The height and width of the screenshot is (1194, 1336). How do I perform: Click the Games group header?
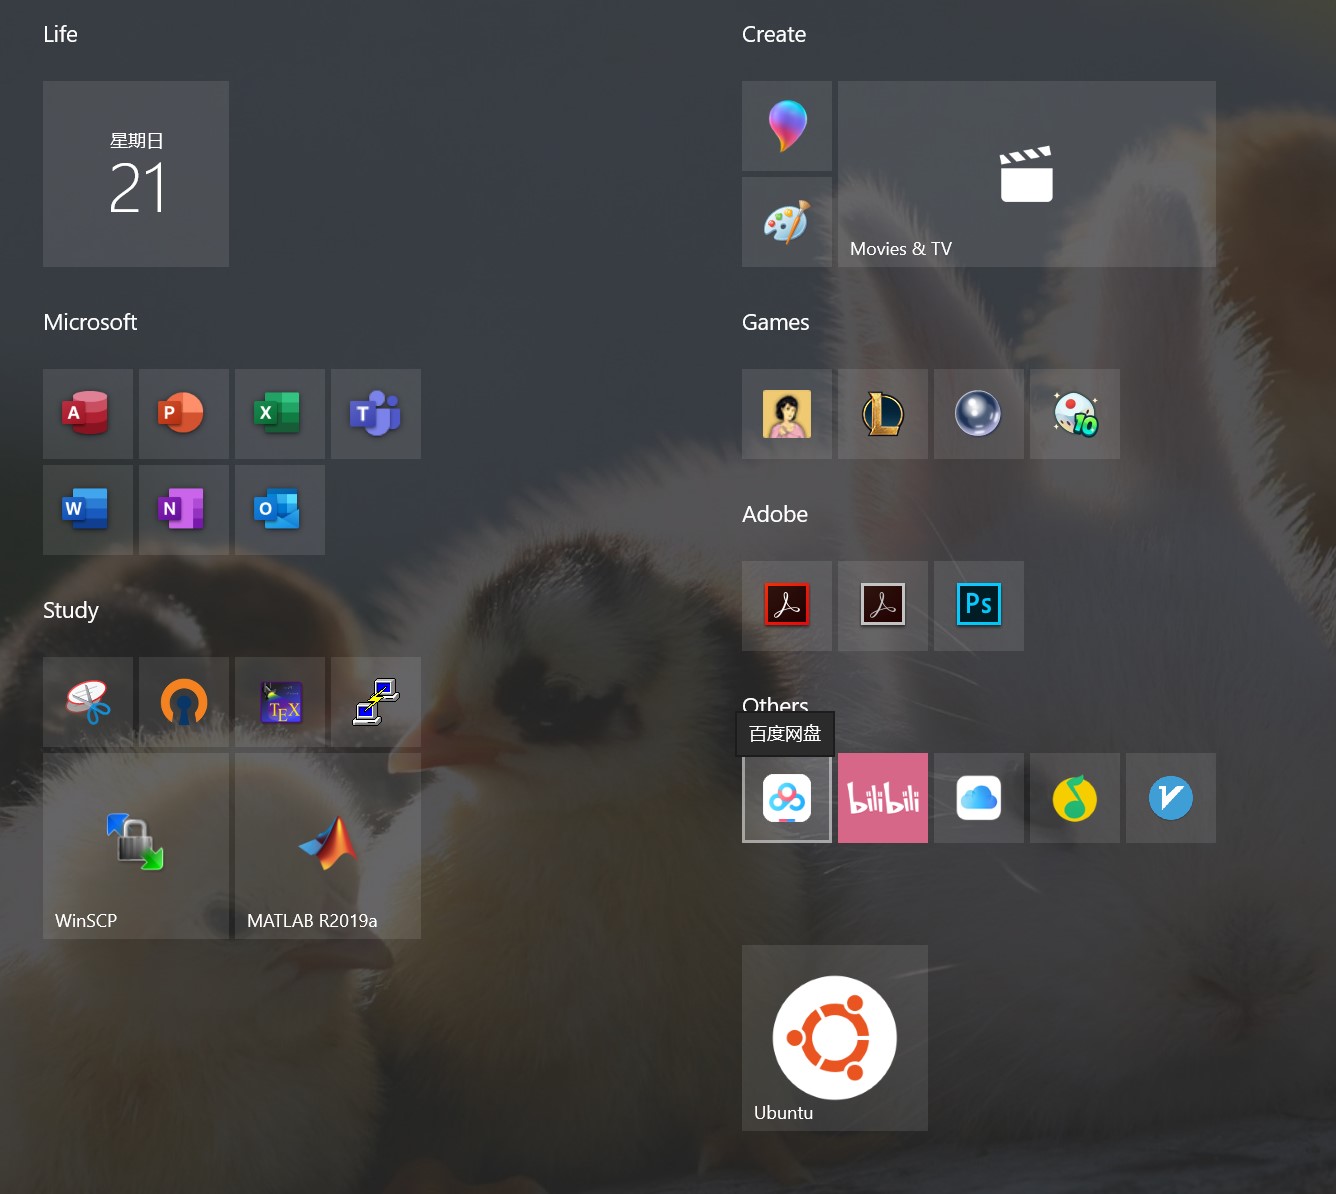776,322
